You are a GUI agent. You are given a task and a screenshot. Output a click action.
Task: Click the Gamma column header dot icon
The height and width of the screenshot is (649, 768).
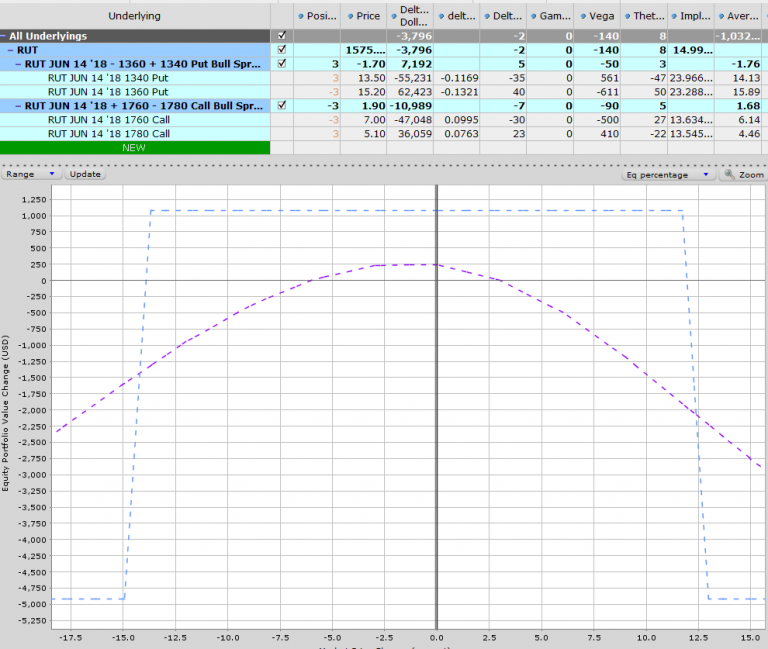tap(535, 17)
